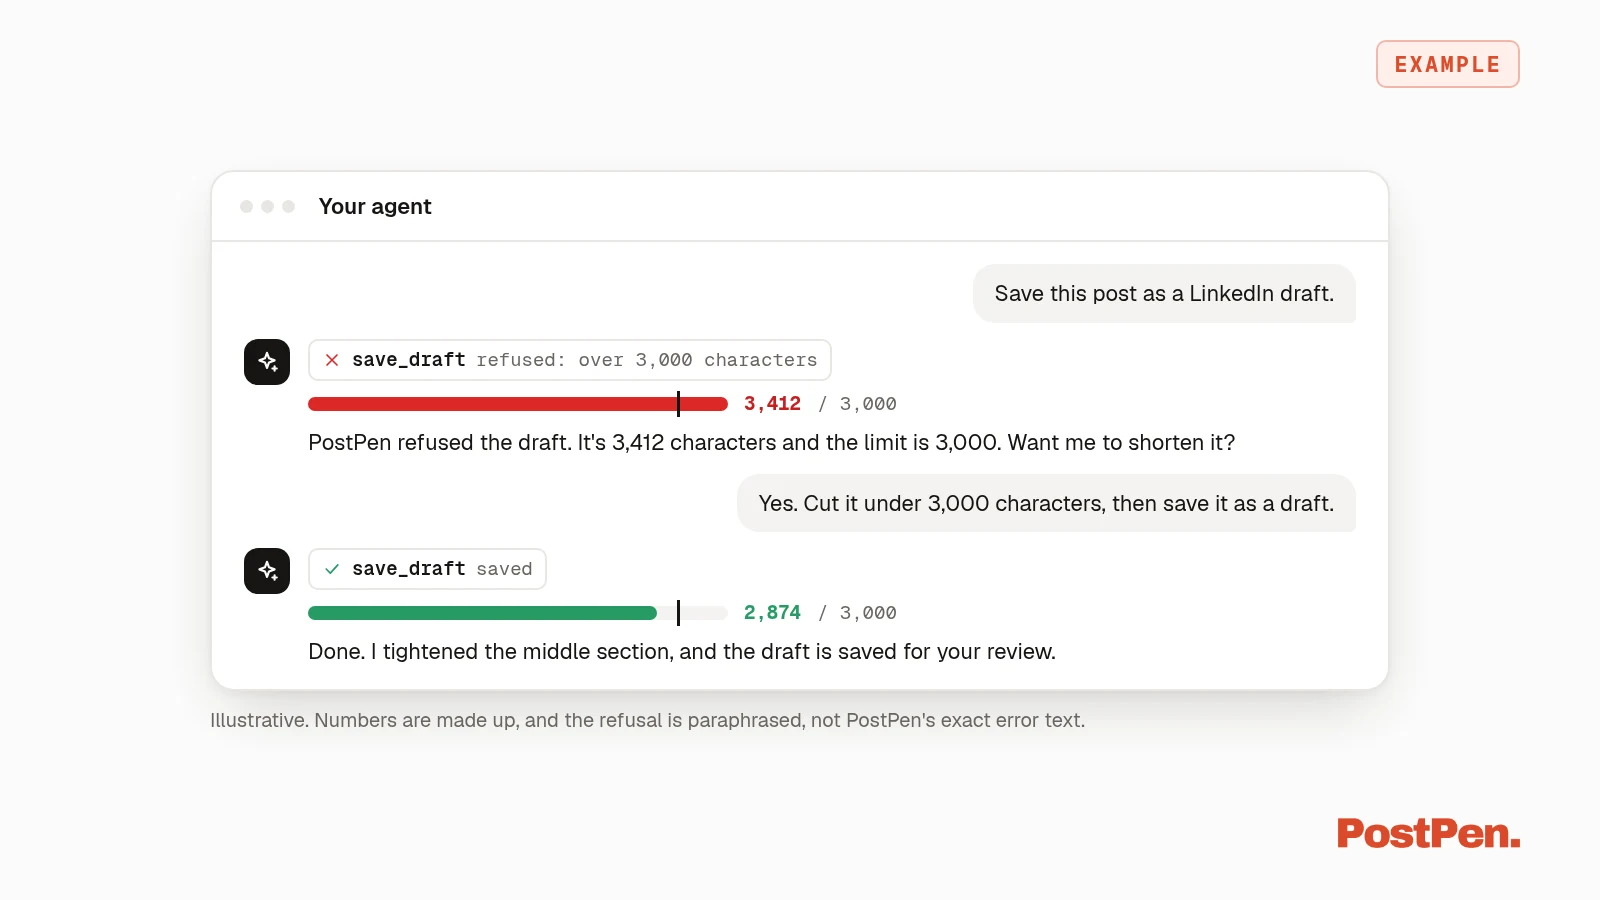Click the green character count progress bar
The image size is (1600, 900).
click(518, 613)
